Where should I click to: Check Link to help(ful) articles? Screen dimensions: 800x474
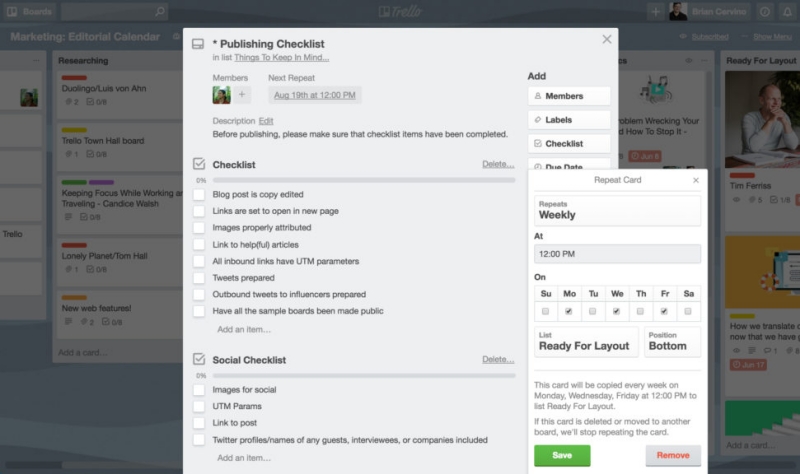coord(199,244)
